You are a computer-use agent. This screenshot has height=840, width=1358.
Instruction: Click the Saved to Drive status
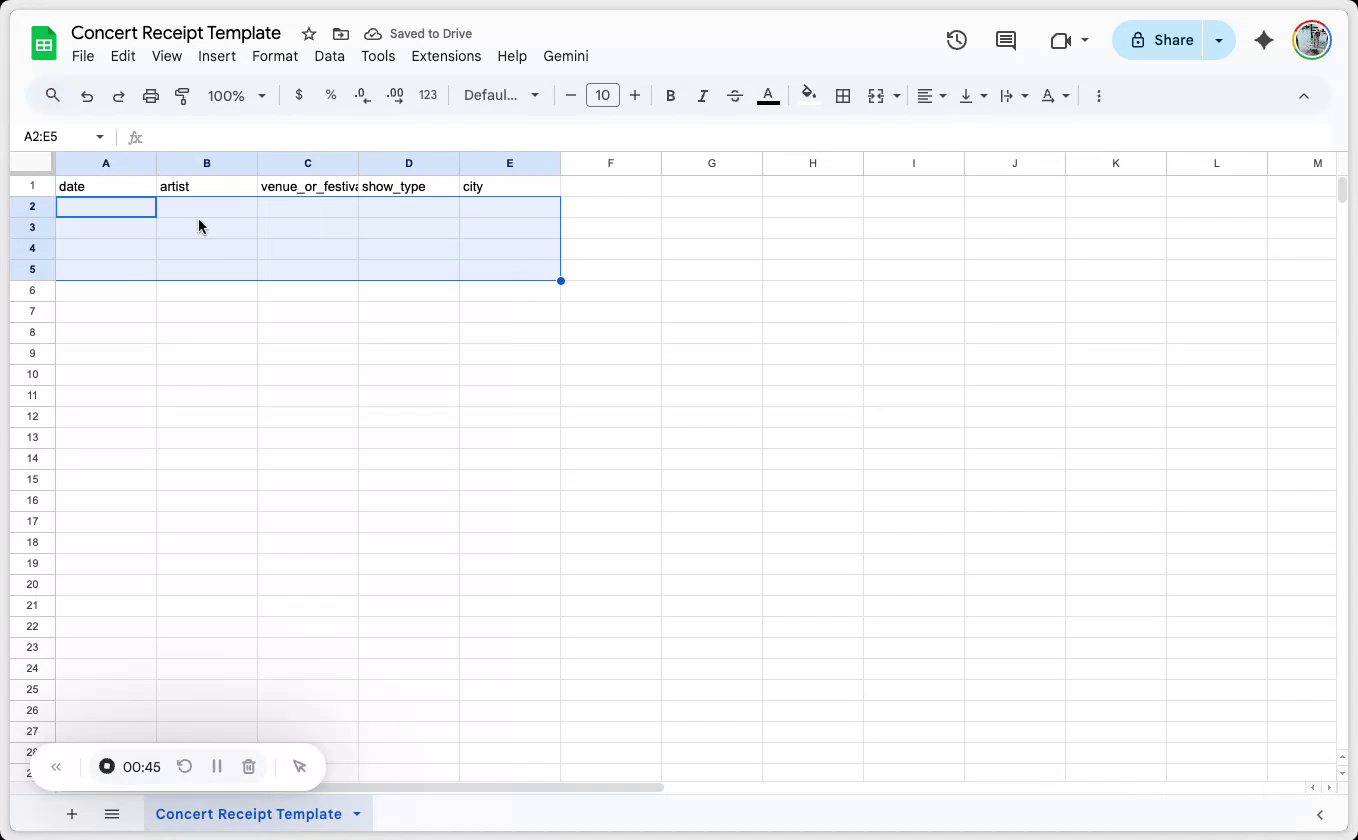(x=418, y=34)
